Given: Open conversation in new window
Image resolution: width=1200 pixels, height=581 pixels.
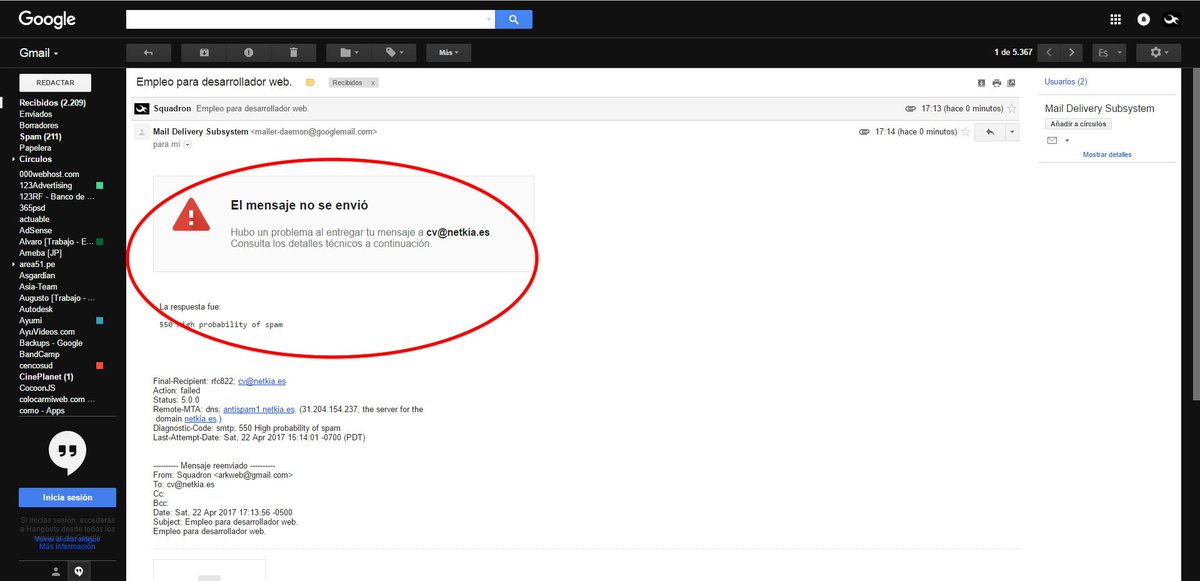Looking at the screenshot, I should 1011,82.
